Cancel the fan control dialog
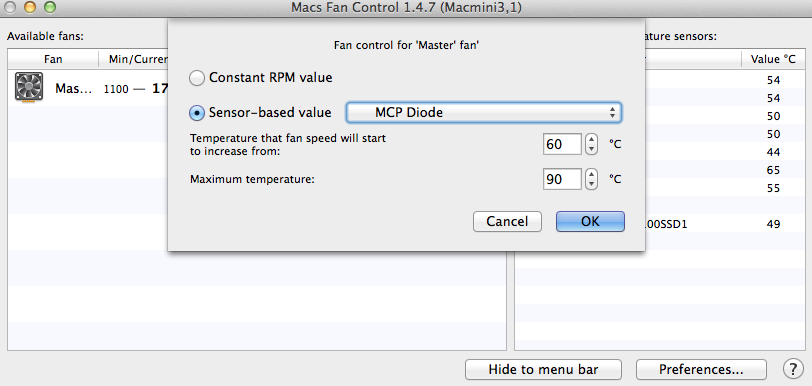The width and height of the screenshot is (812, 386). 507,221
